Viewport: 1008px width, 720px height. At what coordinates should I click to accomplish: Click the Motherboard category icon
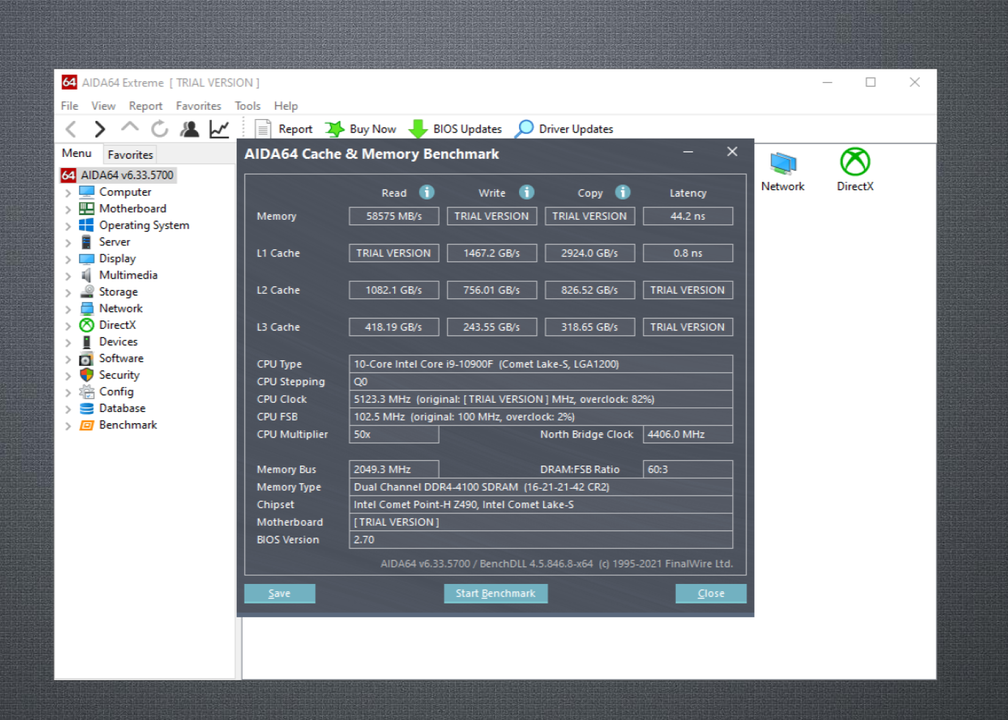pyautogui.click(x=88, y=208)
